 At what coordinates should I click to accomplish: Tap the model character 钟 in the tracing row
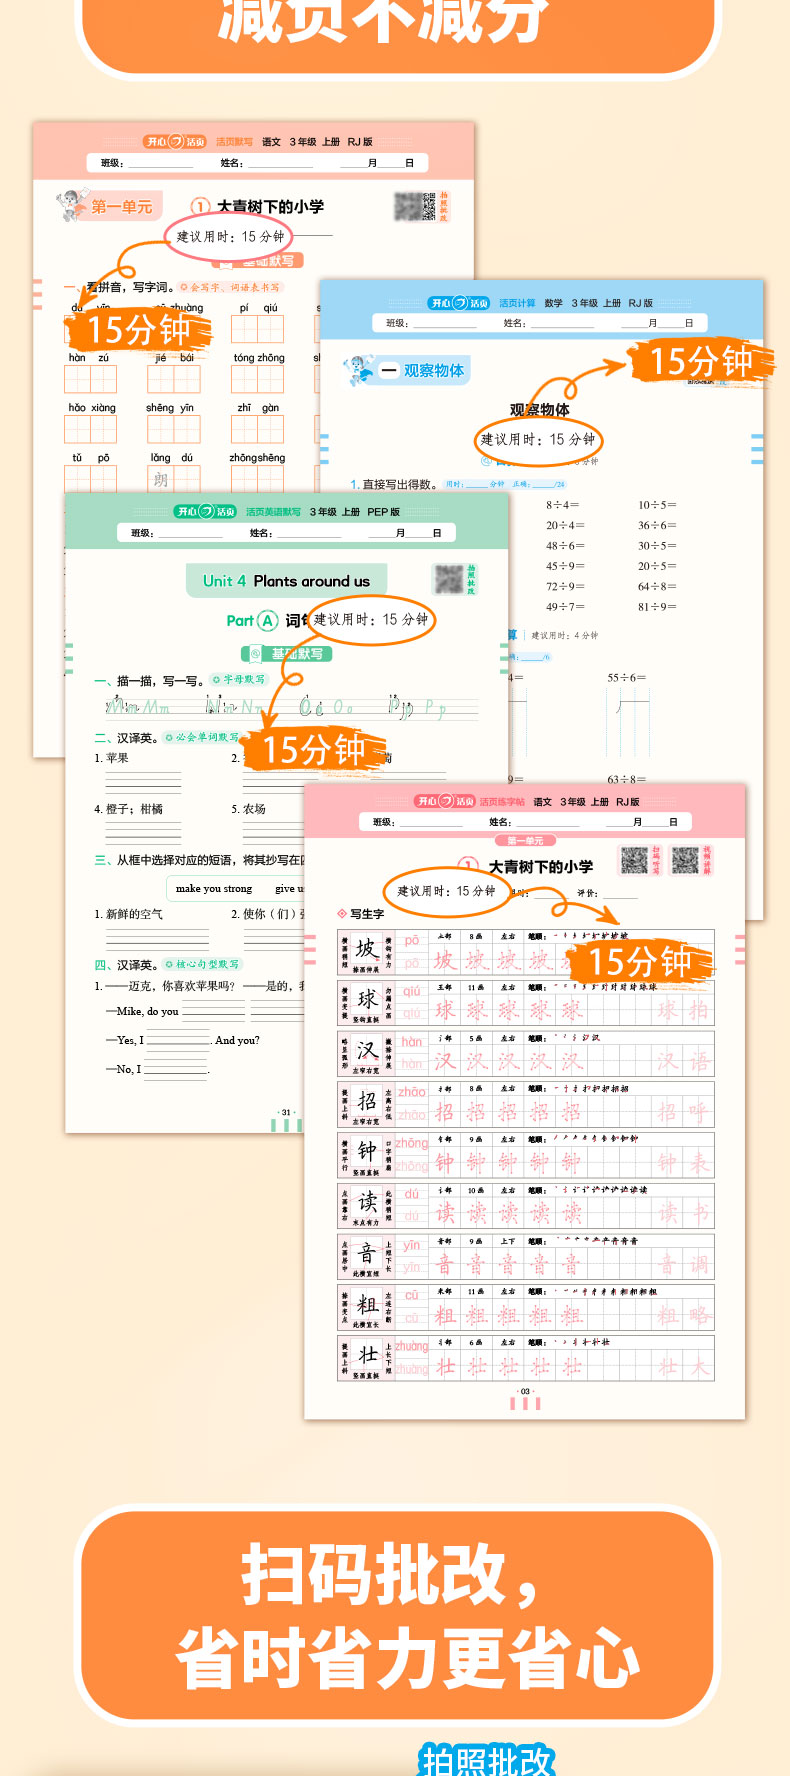[367, 1151]
